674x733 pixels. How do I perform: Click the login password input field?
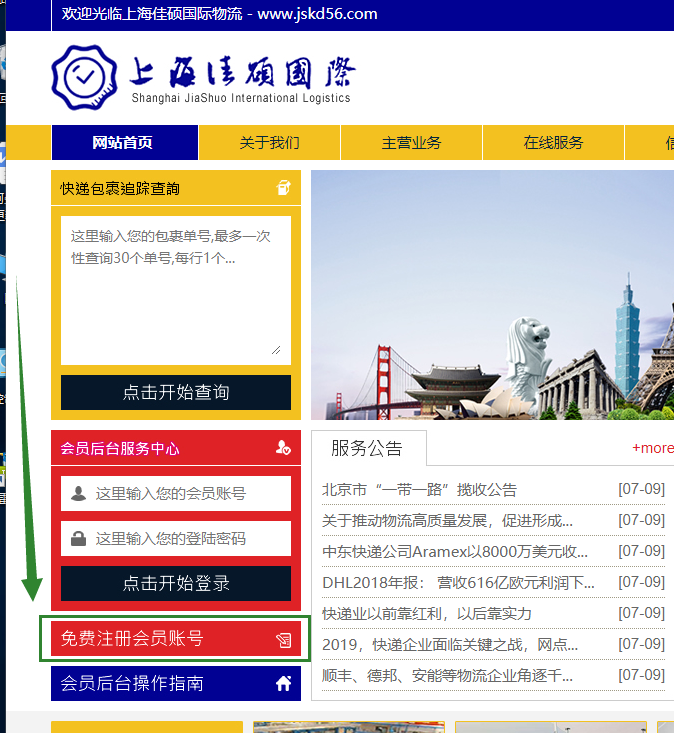point(185,539)
